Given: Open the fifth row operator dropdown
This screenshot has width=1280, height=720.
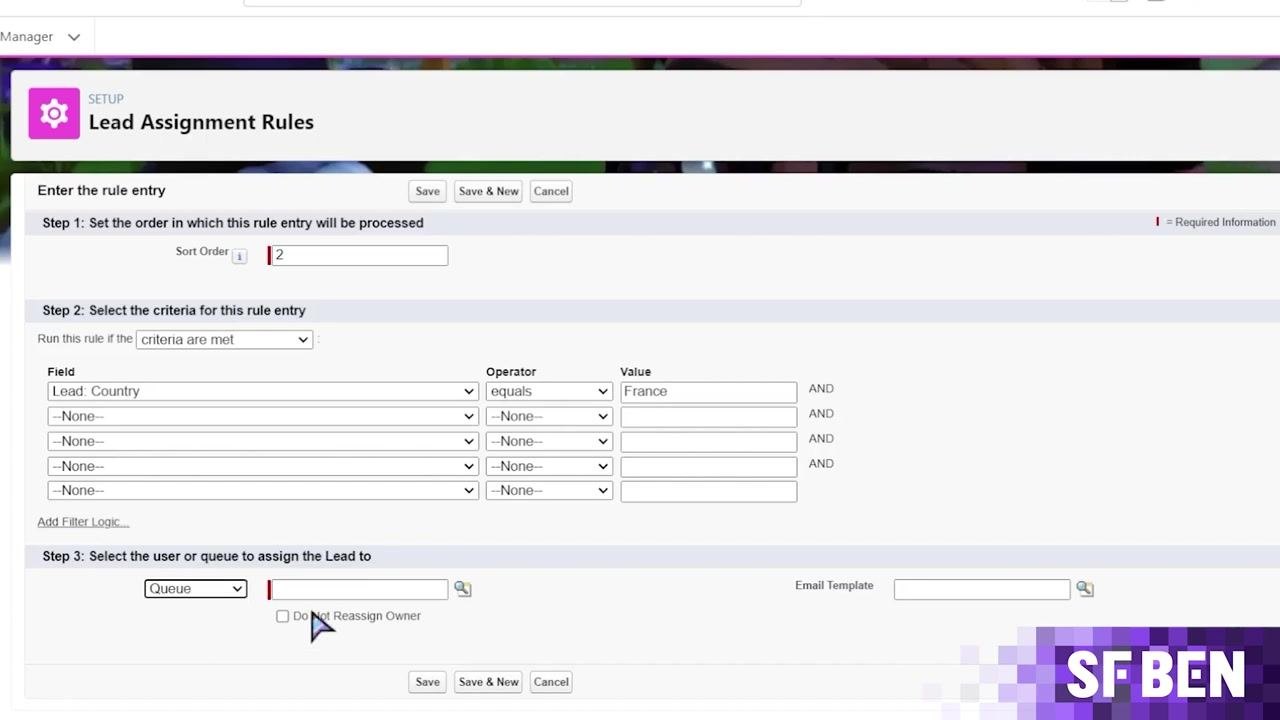Looking at the screenshot, I should [x=549, y=490].
